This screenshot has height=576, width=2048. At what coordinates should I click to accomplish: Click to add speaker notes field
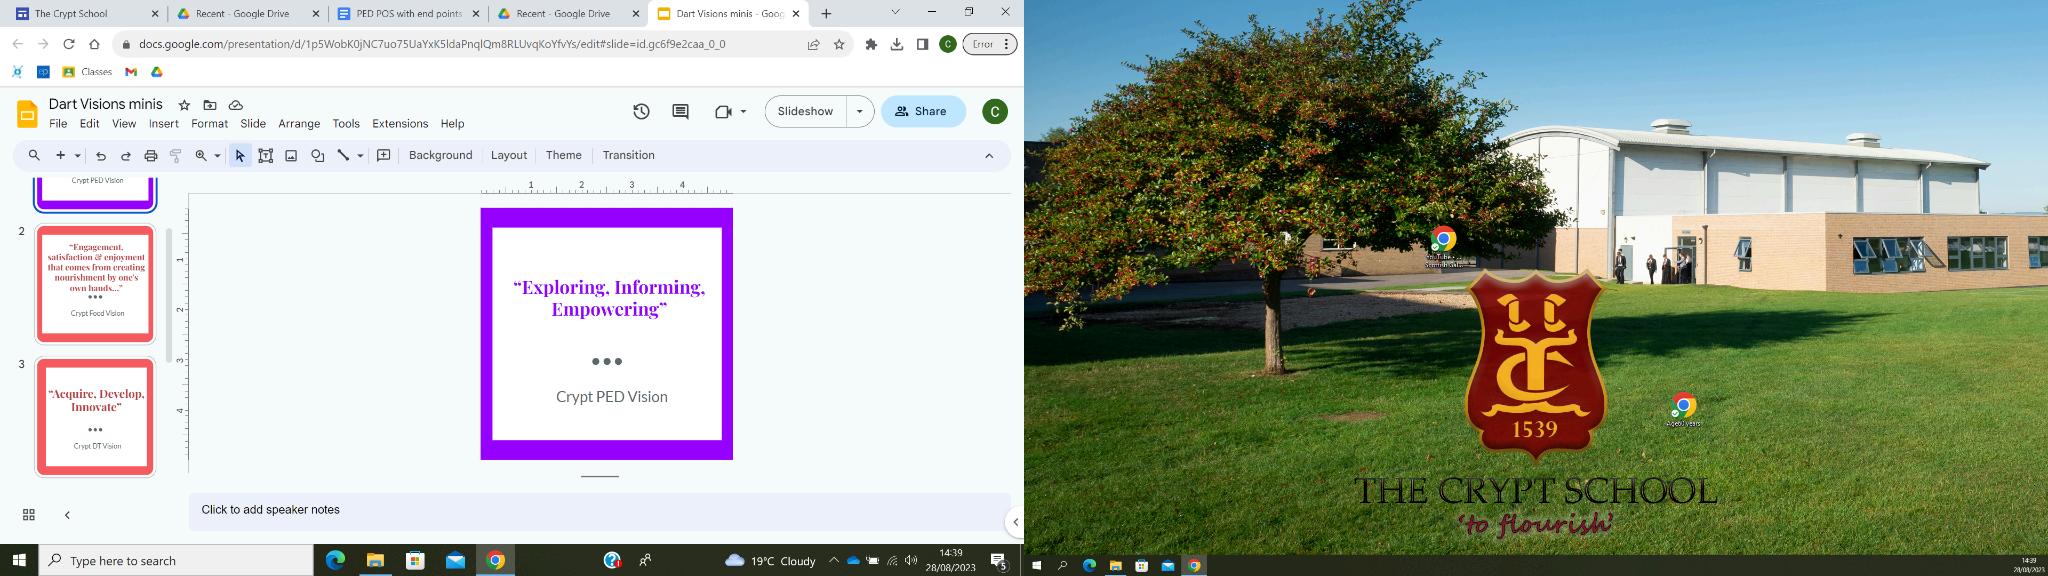click(599, 510)
